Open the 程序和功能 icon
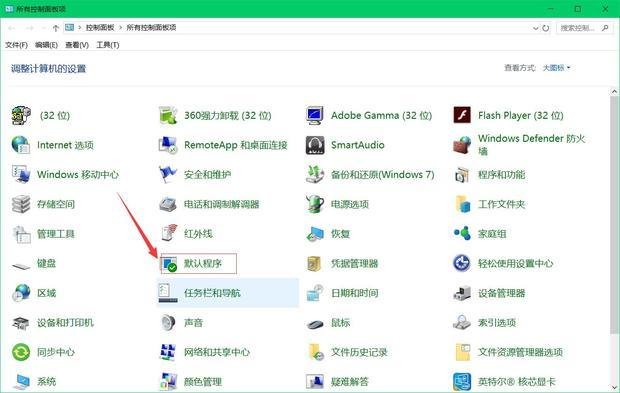The image size is (620, 393). (x=462, y=174)
